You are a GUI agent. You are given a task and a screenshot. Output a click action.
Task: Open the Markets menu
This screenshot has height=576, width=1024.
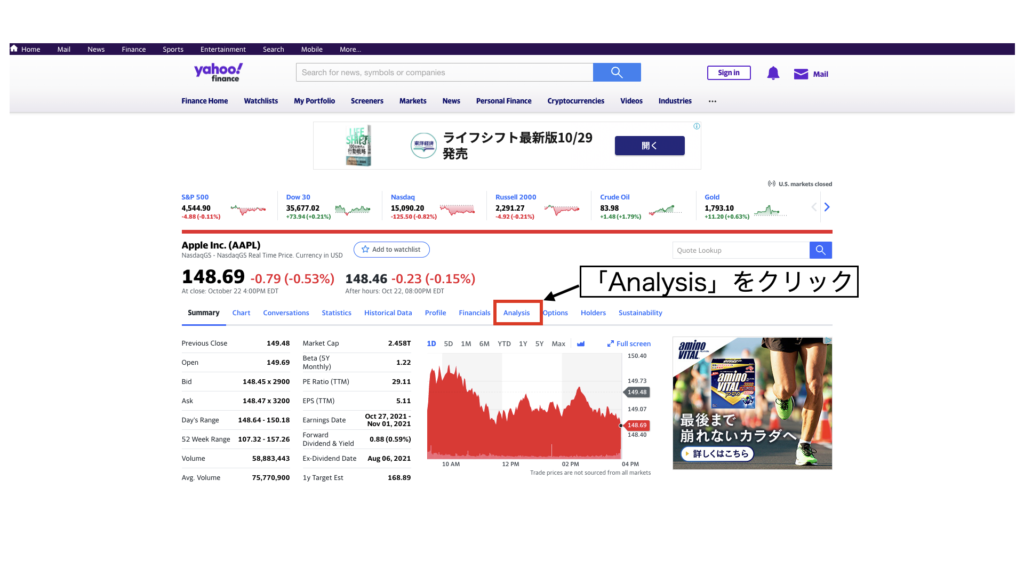413,101
